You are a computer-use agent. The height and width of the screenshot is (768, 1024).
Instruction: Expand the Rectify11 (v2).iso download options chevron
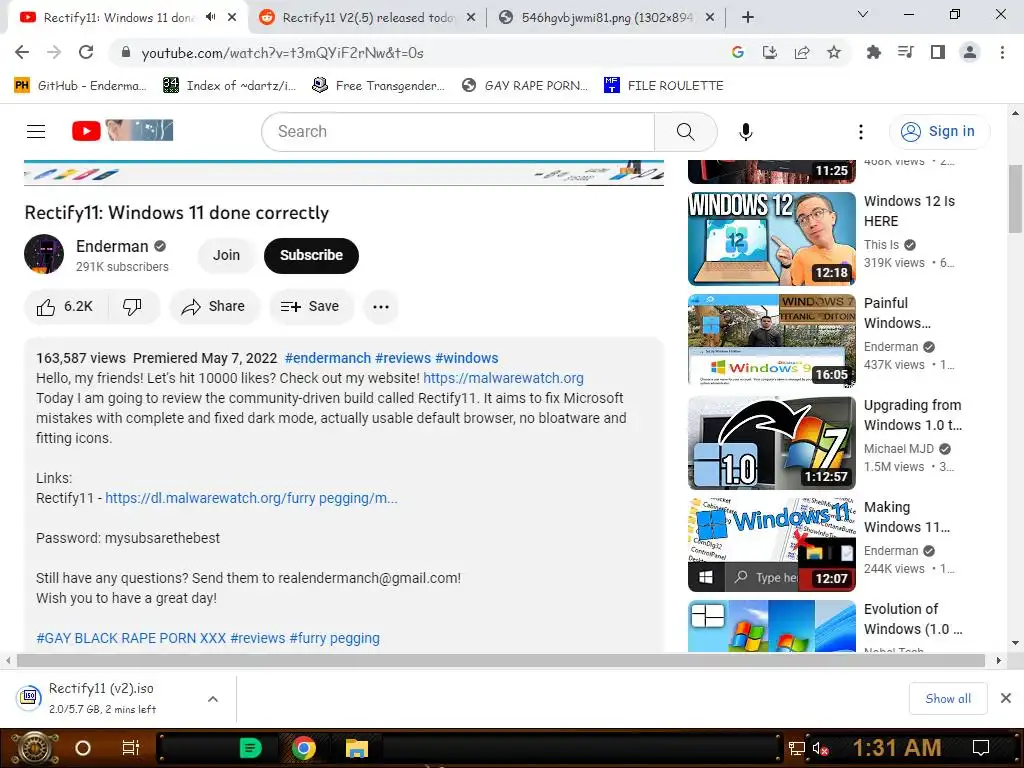[x=213, y=699]
